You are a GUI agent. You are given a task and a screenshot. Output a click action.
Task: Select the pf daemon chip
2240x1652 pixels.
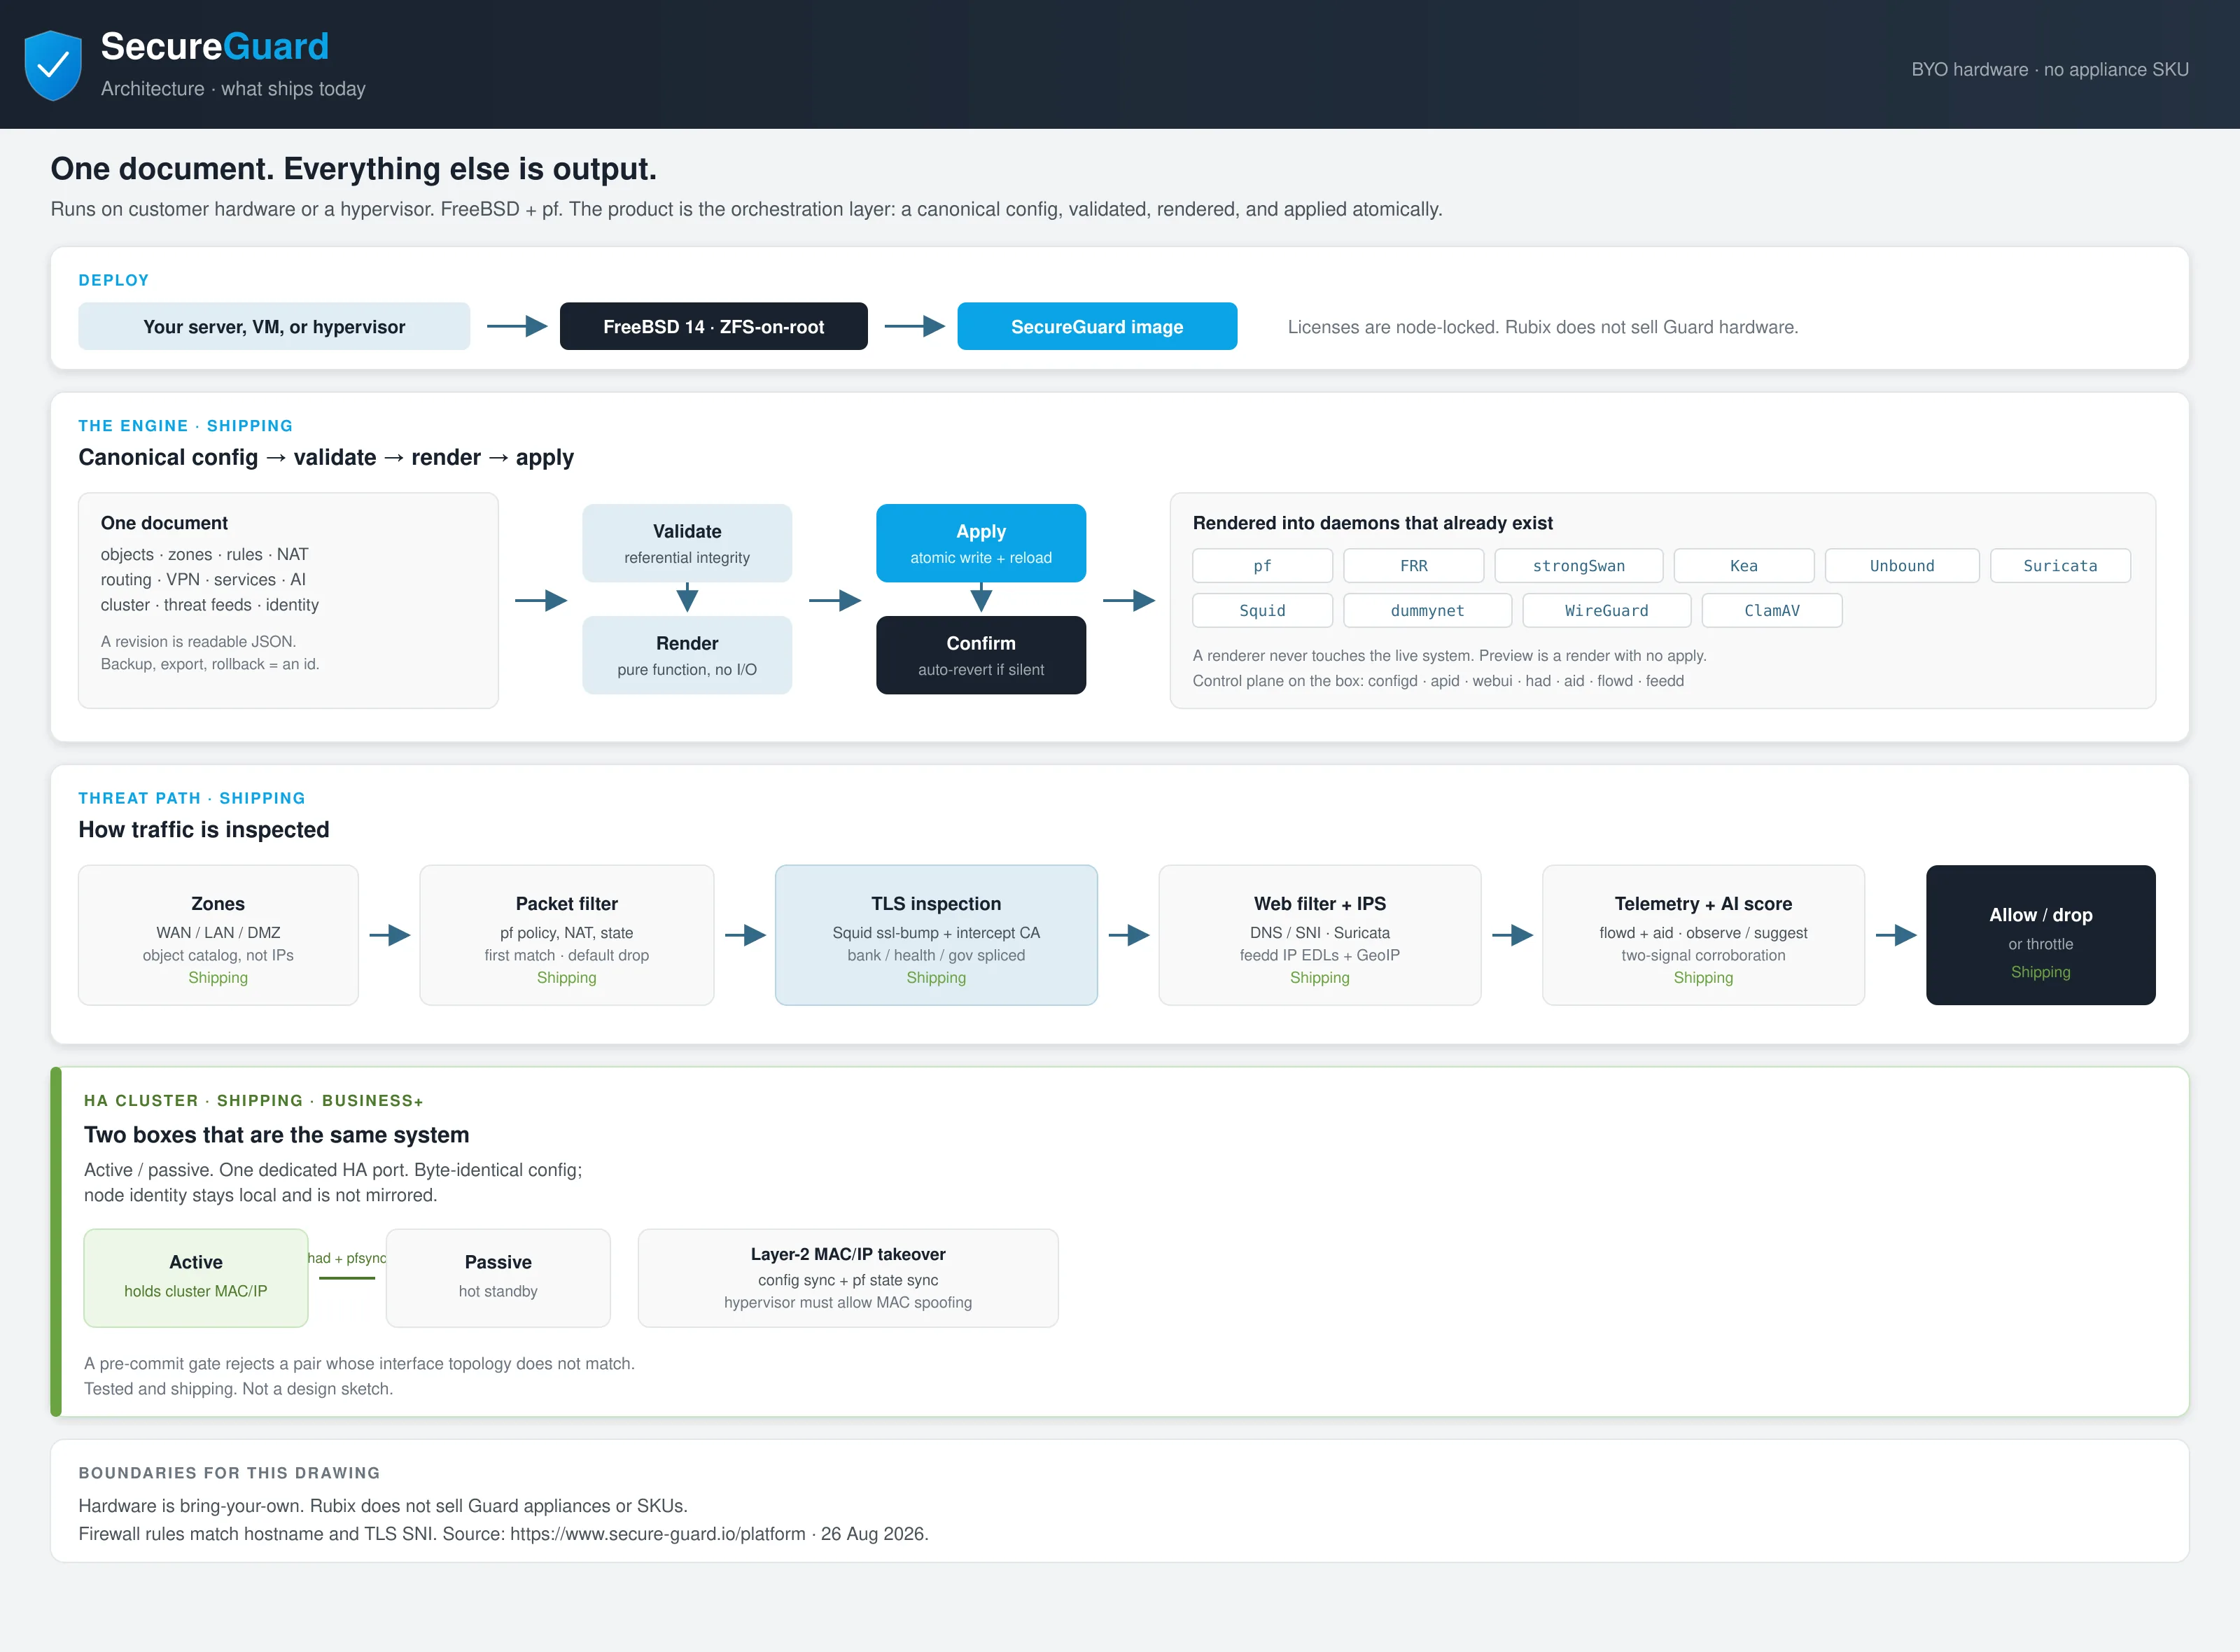(1262, 566)
